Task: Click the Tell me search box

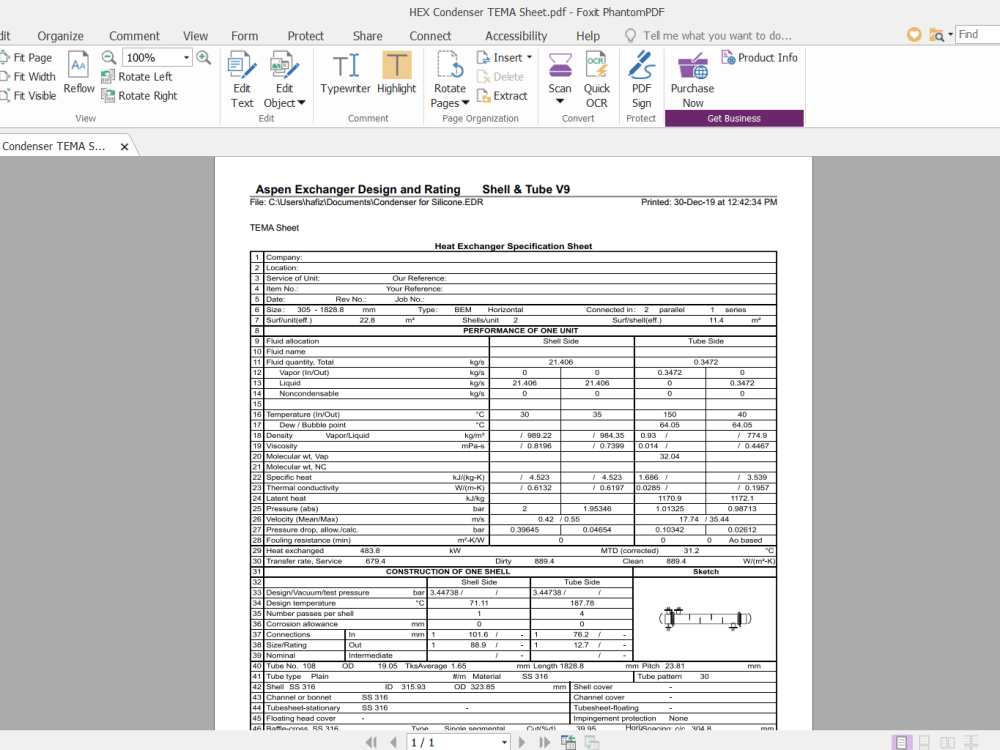Action: point(717,36)
